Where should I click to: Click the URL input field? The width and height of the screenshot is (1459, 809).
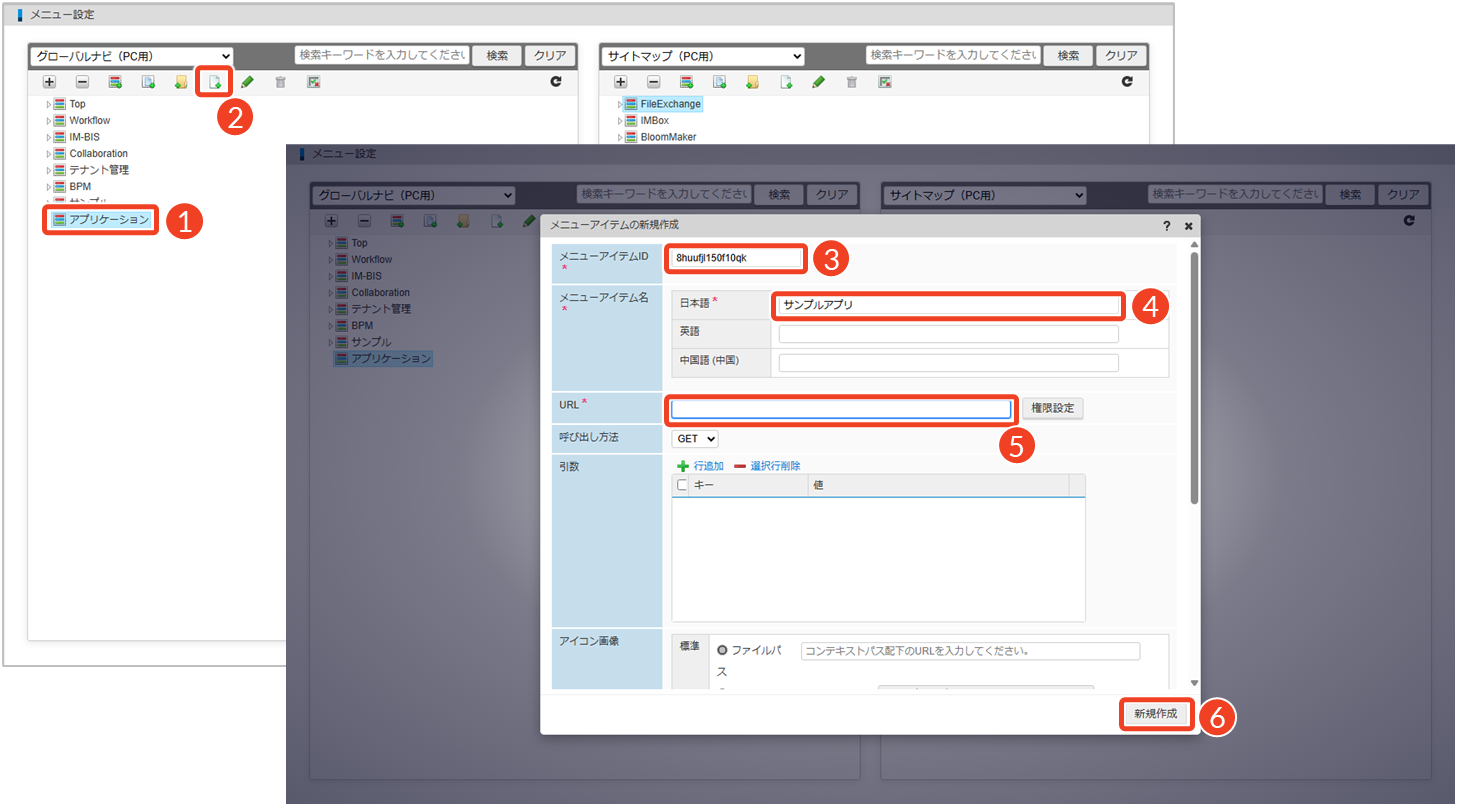click(x=841, y=408)
